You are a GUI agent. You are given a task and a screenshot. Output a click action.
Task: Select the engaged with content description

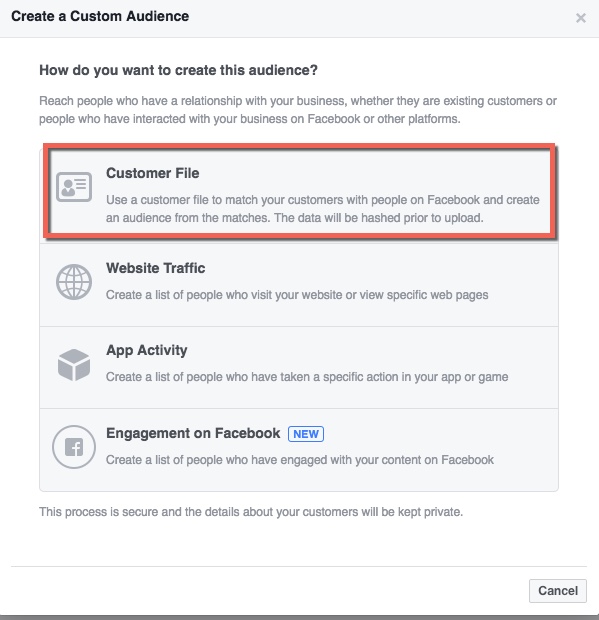click(300, 460)
